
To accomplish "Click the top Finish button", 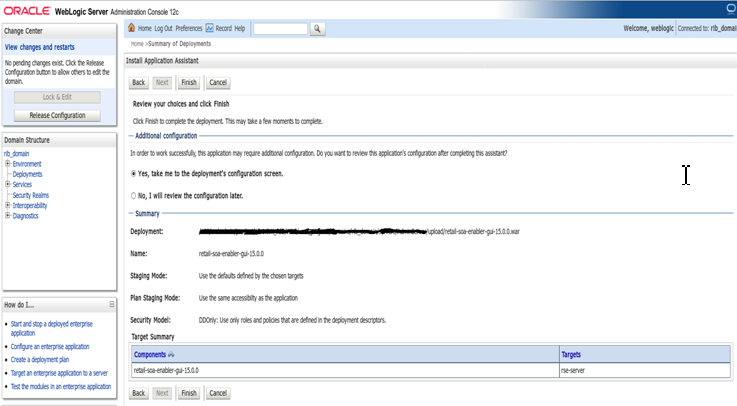I will pyautogui.click(x=189, y=83).
